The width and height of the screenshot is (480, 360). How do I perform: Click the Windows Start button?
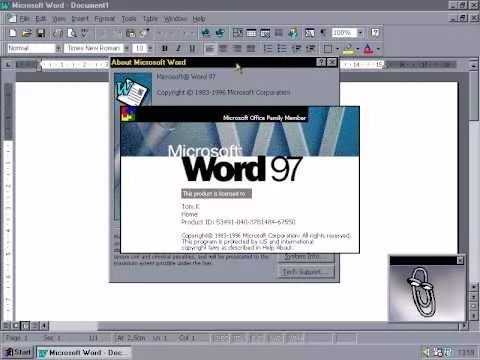pos(18,352)
